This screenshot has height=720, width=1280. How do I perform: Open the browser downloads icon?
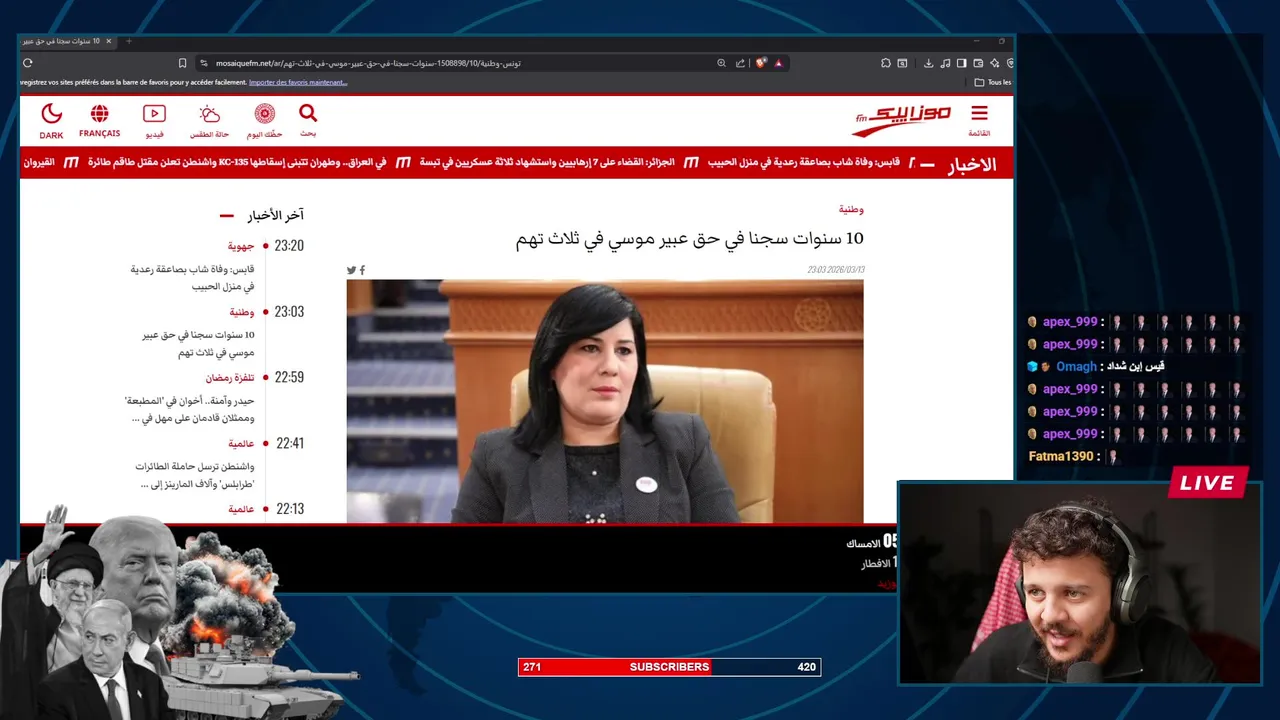click(928, 63)
